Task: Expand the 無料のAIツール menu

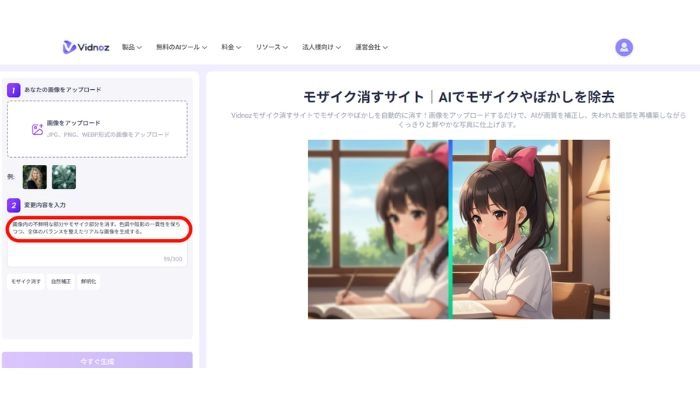Action: pos(181,47)
